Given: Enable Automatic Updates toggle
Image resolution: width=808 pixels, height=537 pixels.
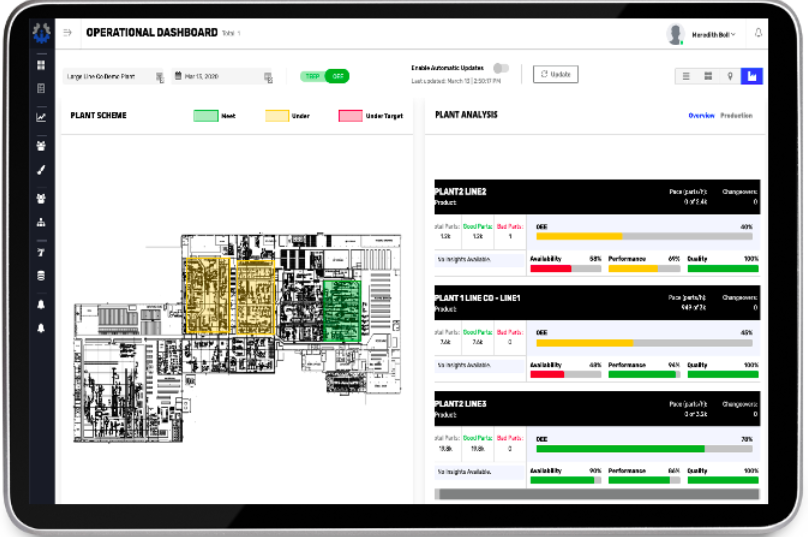Looking at the screenshot, I should click(x=501, y=68).
